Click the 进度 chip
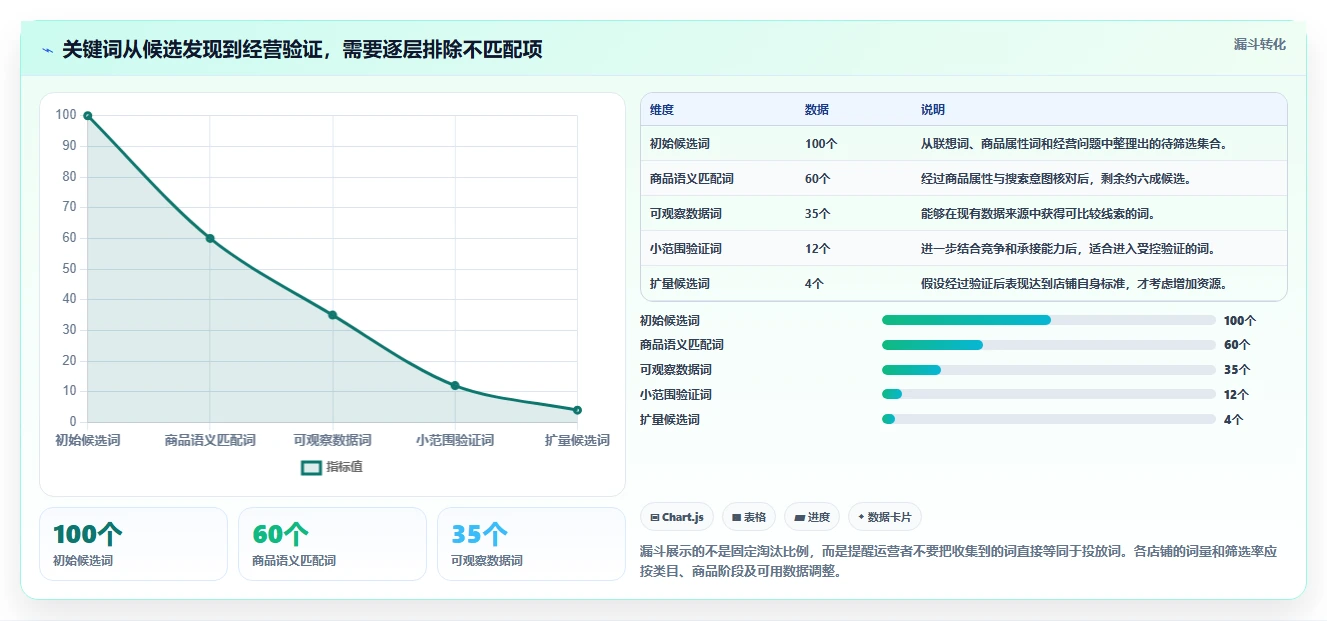 (x=812, y=517)
